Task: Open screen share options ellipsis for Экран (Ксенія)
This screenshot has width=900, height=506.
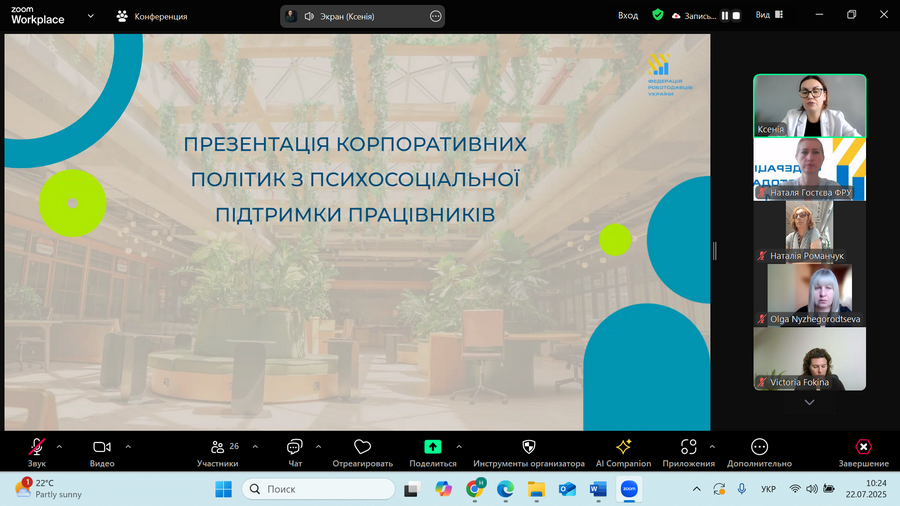Action: pos(436,16)
